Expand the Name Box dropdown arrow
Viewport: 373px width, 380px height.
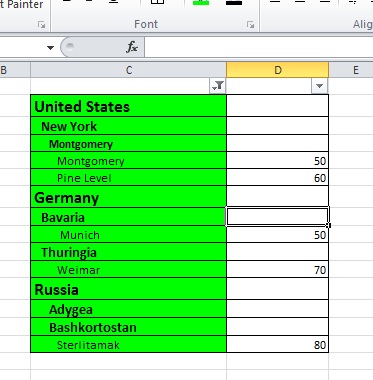click(50, 48)
